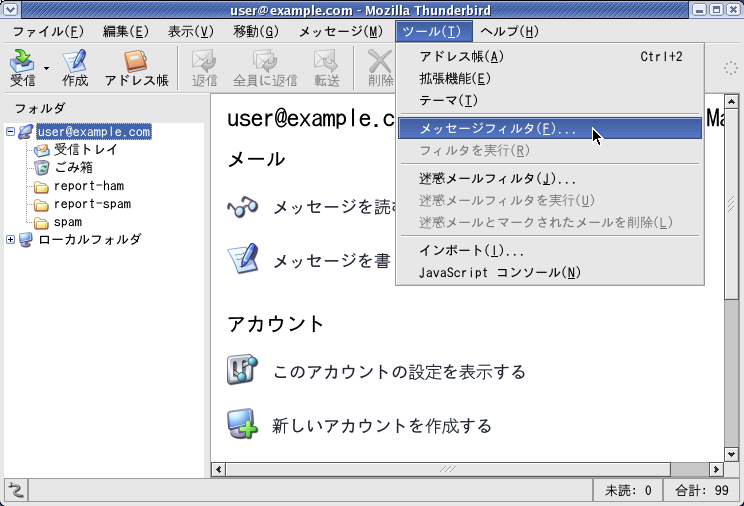Click the 削除 (Delete) toolbar icon
The image size is (744, 506).
point(381,68)
